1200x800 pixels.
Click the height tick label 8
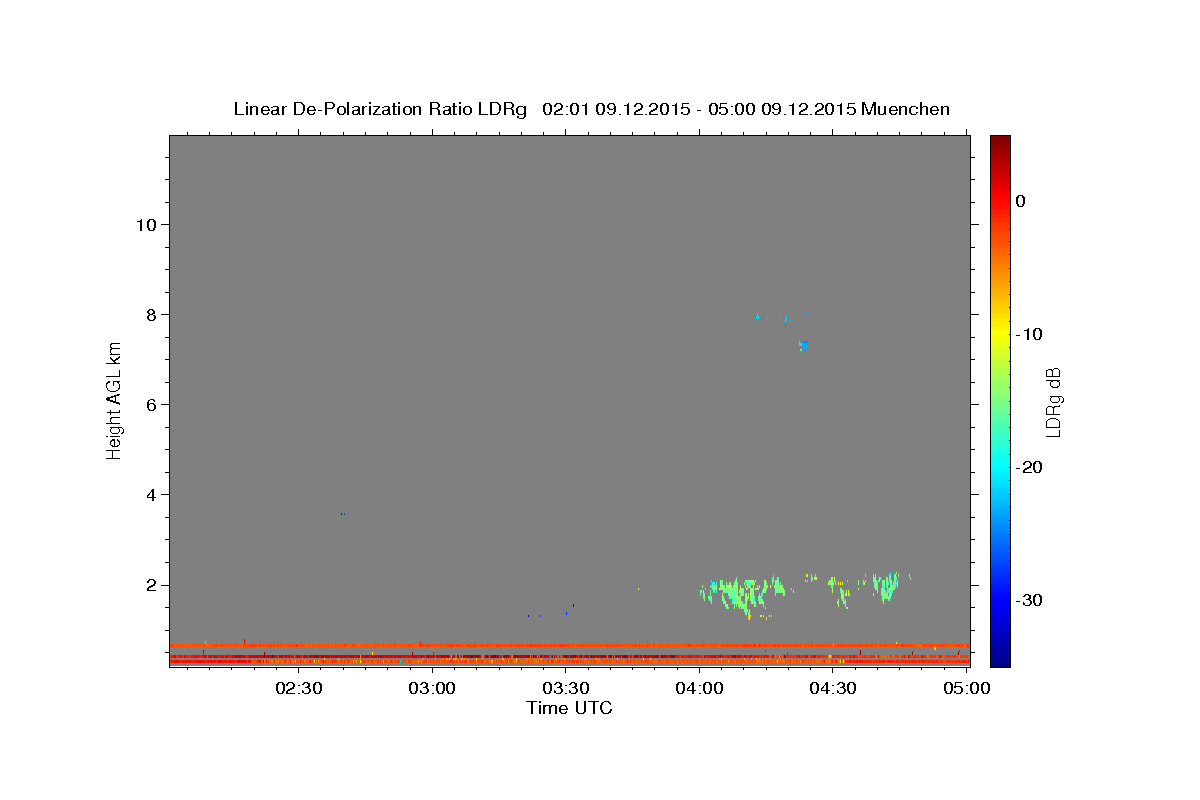(151, 314)
